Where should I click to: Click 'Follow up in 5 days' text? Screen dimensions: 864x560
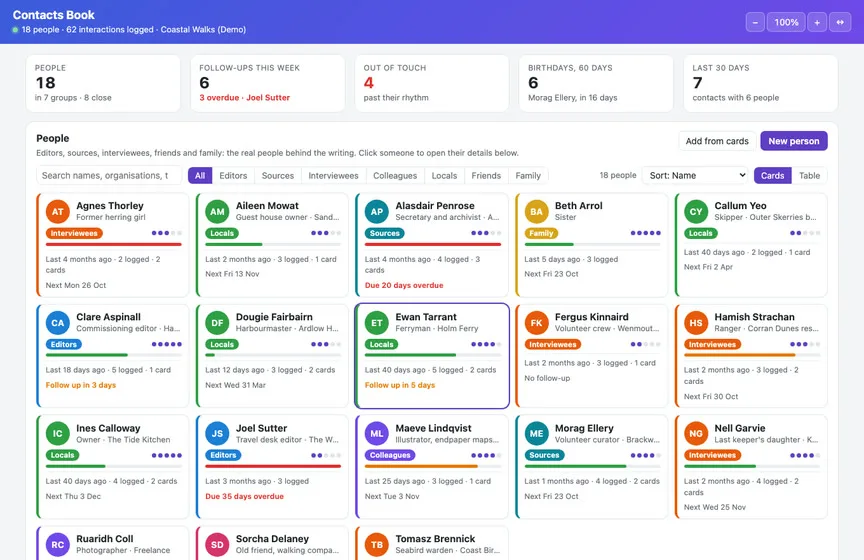pyautogui.click(x=400, y=385)
